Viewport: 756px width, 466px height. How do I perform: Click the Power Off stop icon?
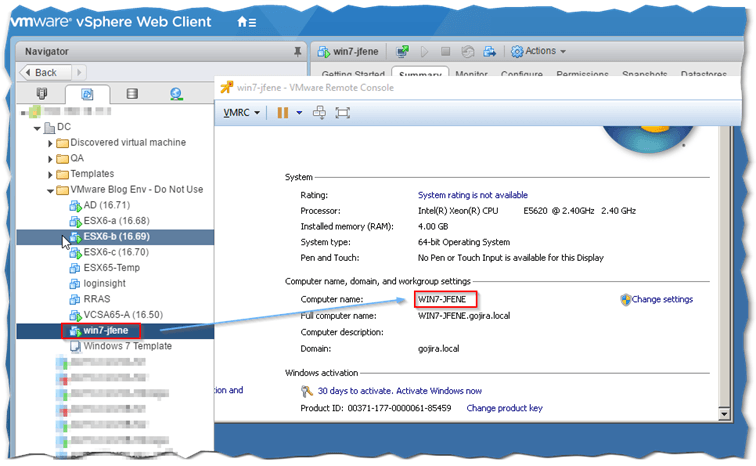coord(446,51)
